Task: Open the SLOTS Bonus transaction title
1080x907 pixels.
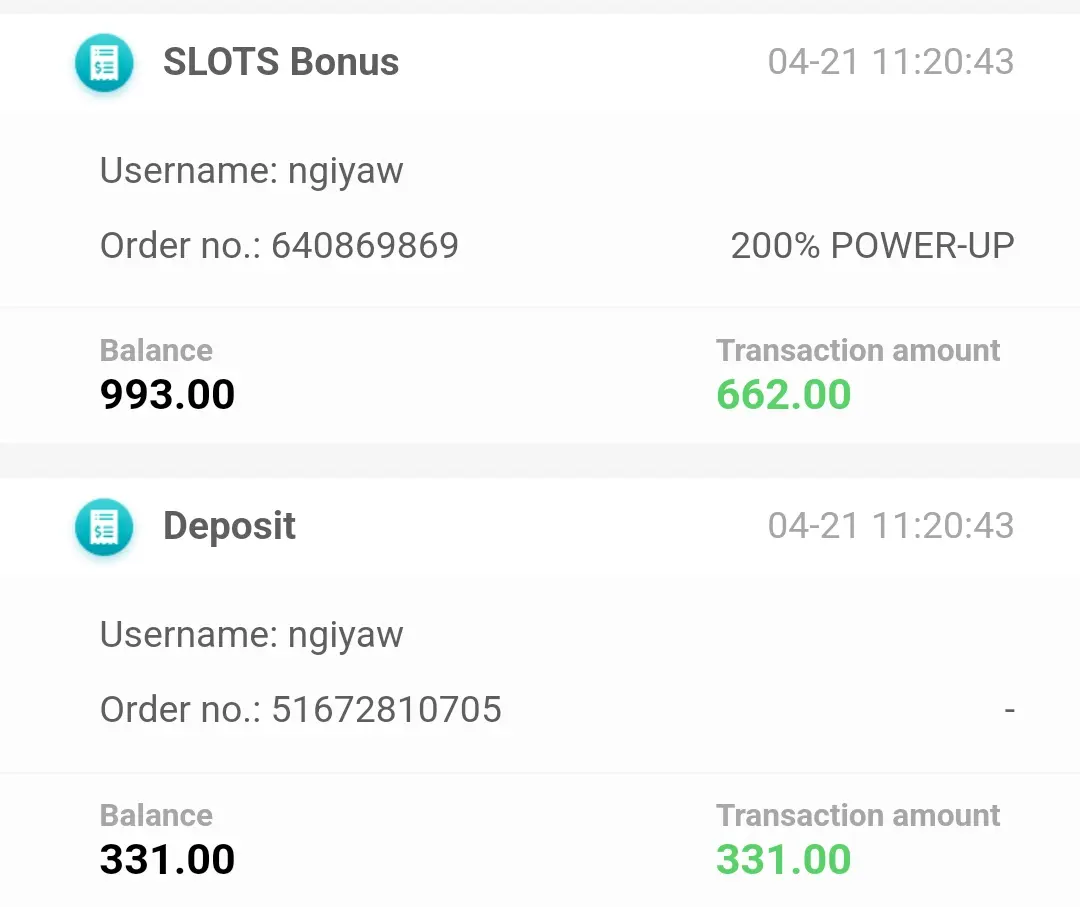Action: coord(280,62)
